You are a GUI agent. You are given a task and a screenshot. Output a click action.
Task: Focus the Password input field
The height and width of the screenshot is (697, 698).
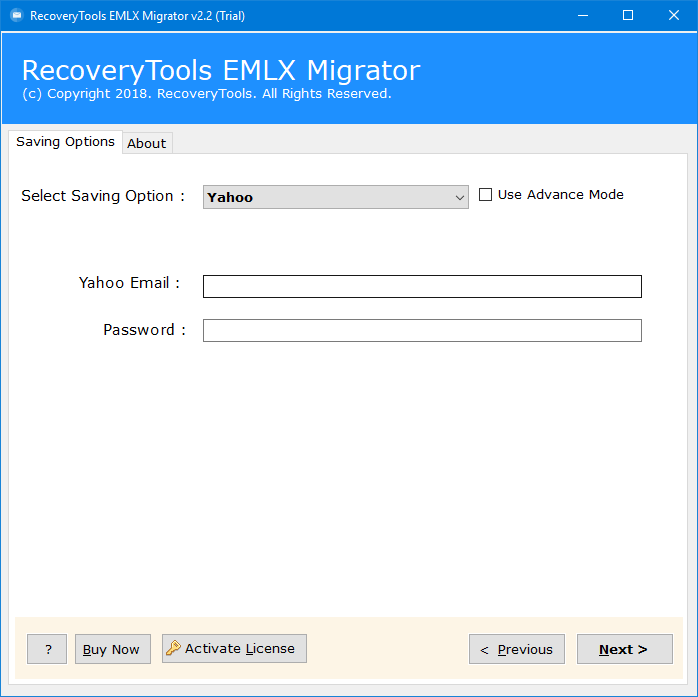pos(422,330)
